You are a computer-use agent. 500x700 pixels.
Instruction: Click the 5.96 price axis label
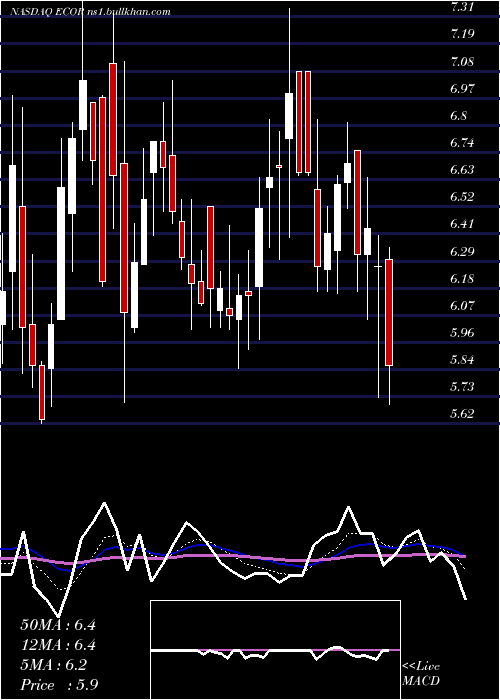point(462,333)
